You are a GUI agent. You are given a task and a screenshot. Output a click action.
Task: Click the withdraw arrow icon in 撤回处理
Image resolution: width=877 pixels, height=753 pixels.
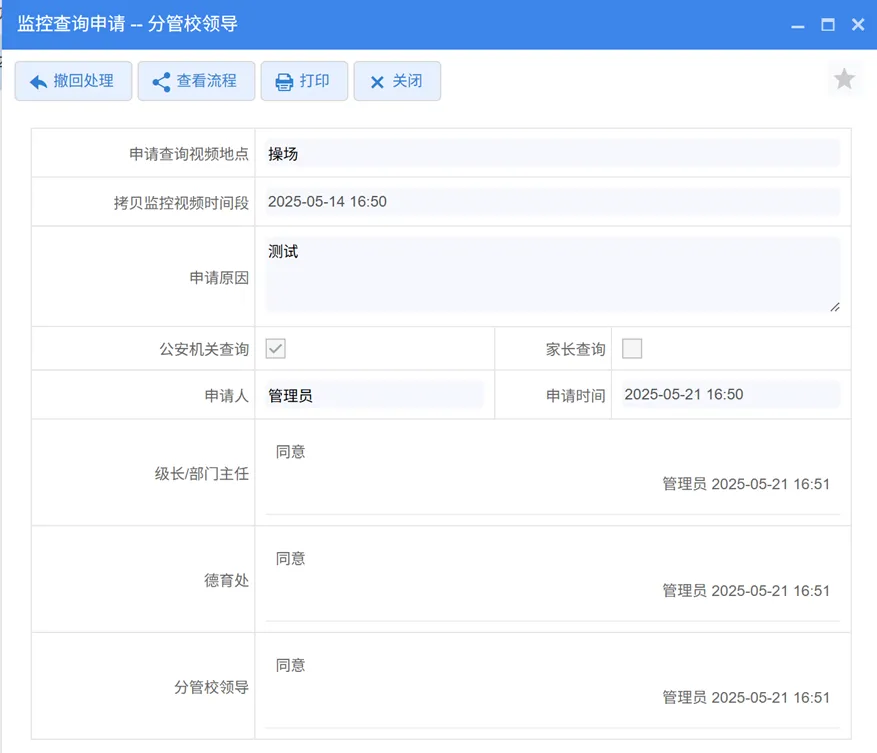click(x=38, y=82)
